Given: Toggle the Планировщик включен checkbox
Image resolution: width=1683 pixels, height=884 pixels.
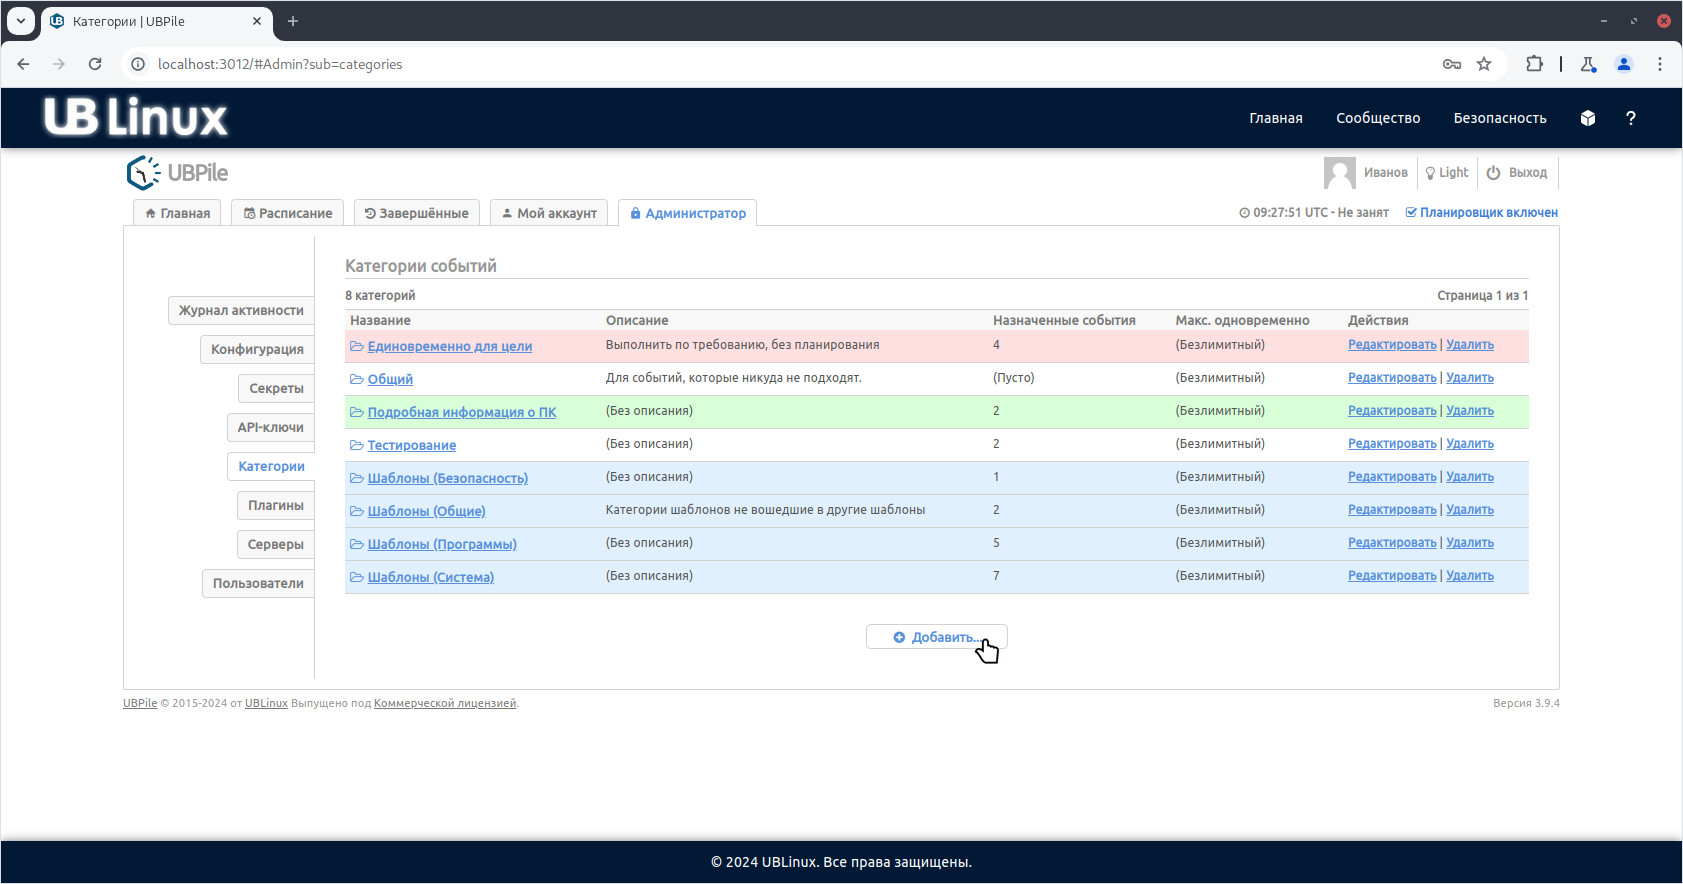Looking at the screenshot, I should pyautogui.click(x=1411, y=212).
